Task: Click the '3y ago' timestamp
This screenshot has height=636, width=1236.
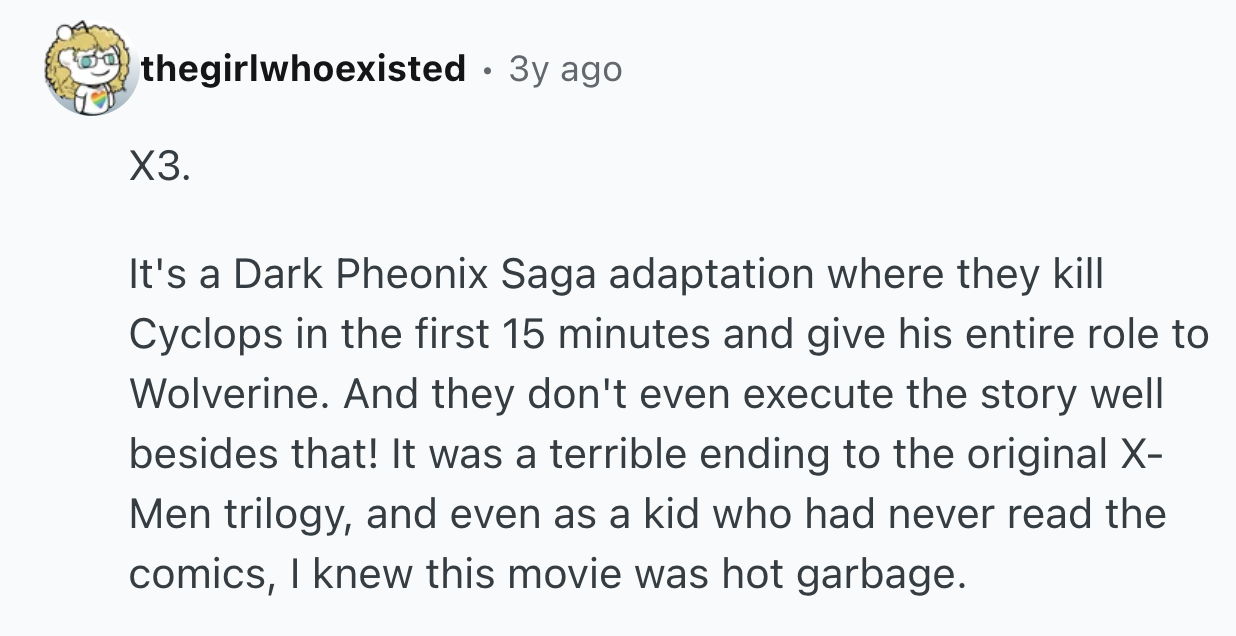Action: [565, 69]
